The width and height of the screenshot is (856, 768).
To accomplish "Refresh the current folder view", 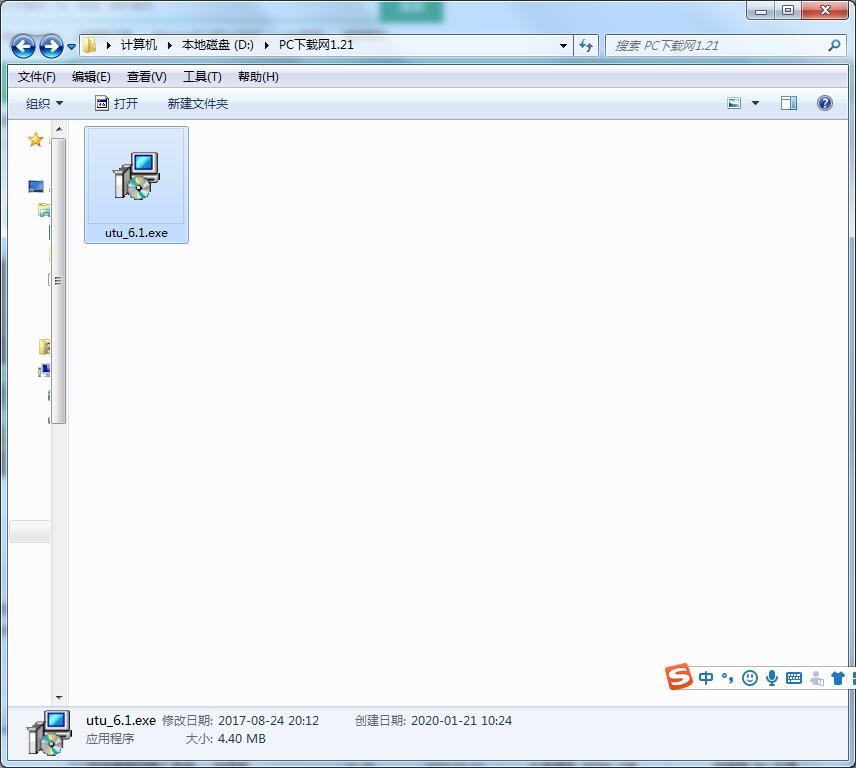I will [586, 45].
